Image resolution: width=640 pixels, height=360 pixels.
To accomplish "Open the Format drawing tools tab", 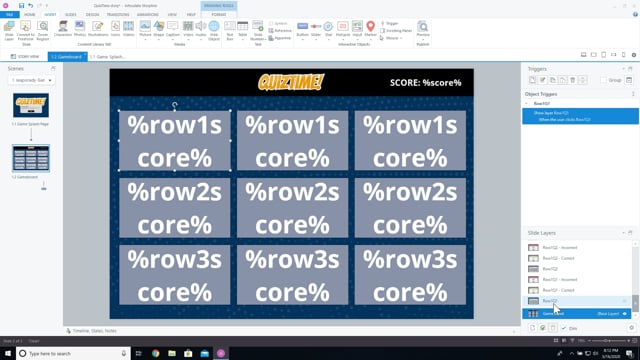I will [x=219, y=15].
